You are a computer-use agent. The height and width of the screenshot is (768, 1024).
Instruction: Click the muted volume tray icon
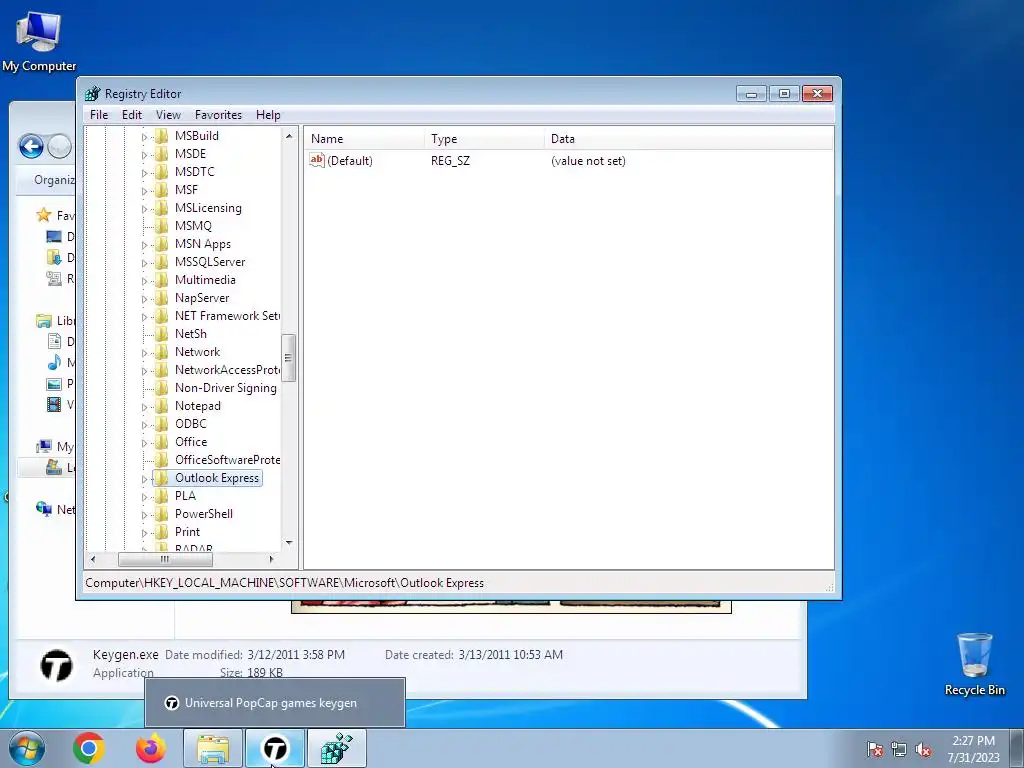923,749
